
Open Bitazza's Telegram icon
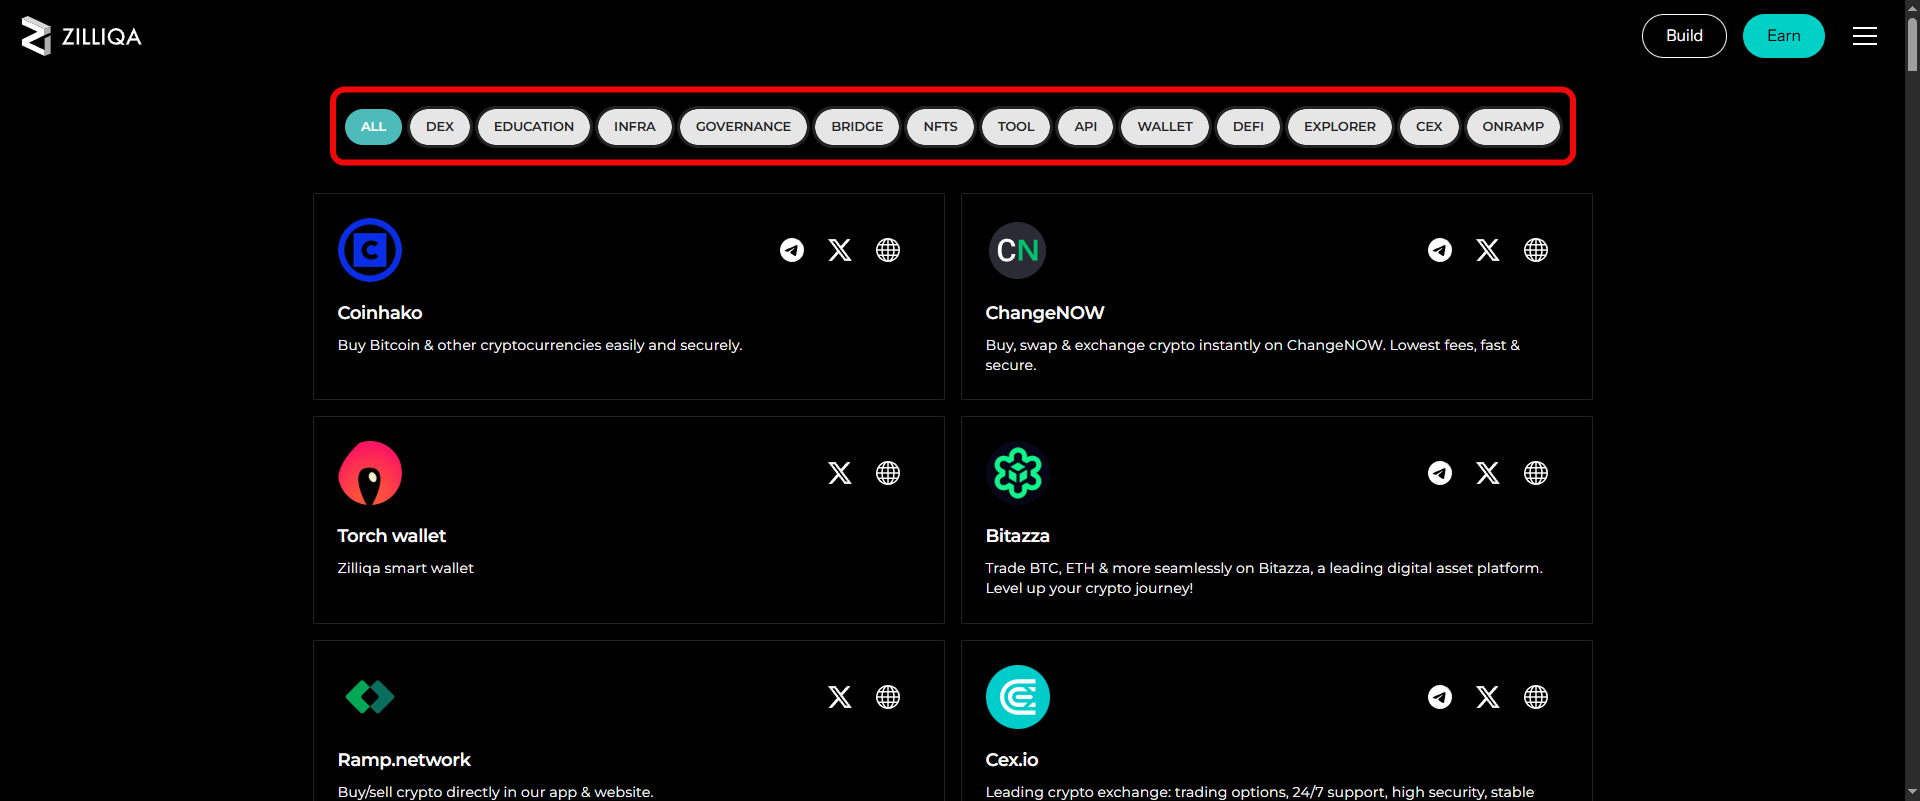point(1439,473)
